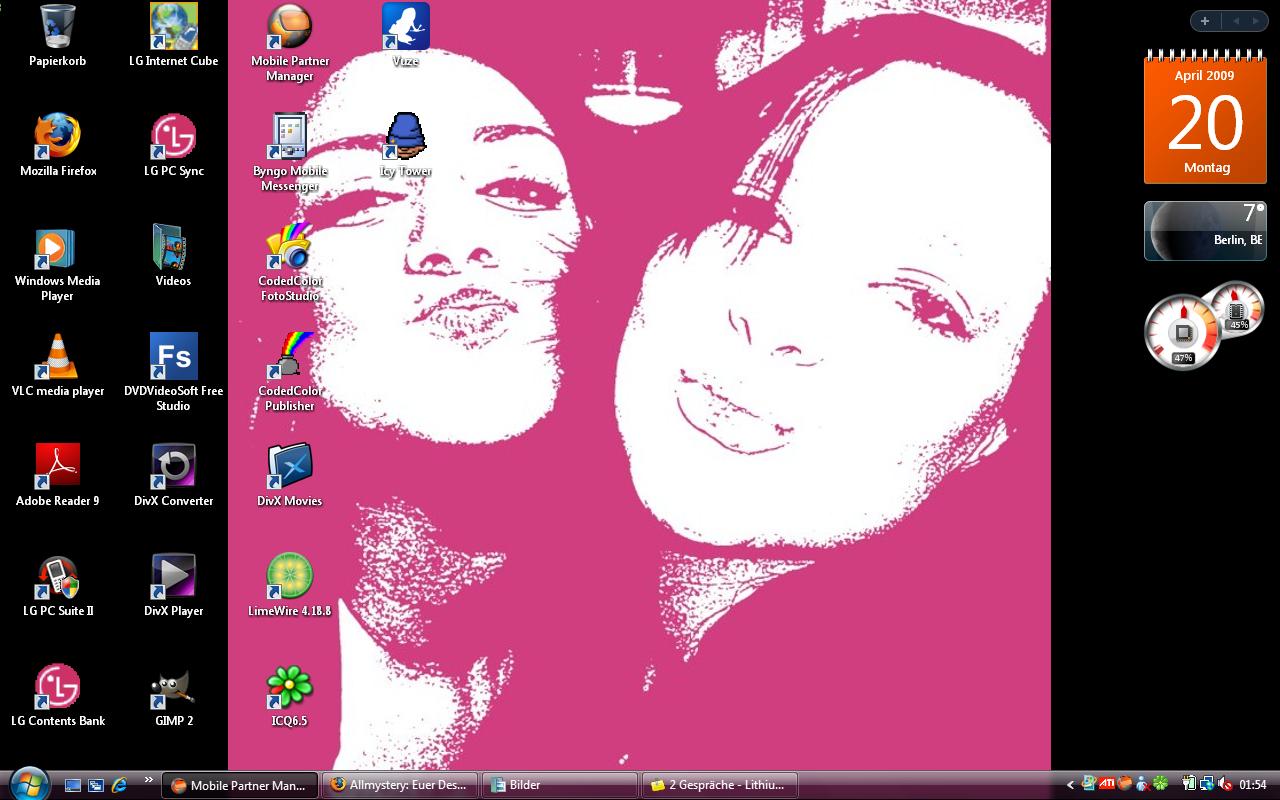Click the muted volume tray icon
This screenshot has width=1280, height=800.
click(1226, 785)
